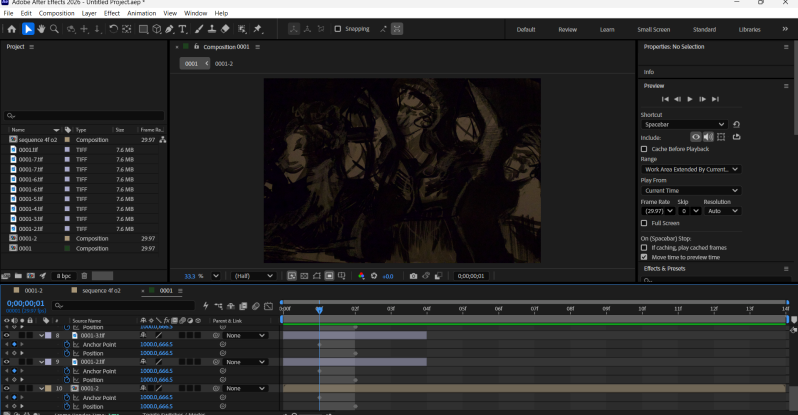Select the Rectangle shape tool
This screenshot has height=415, width=798.
pyautogui.click(x=144, y=29)
